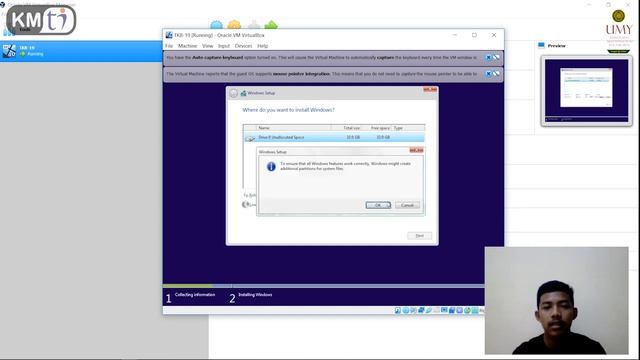The height and width of the screenshot is (360, 640).
Task: Open the Help menu
Action: click(262, 46)
